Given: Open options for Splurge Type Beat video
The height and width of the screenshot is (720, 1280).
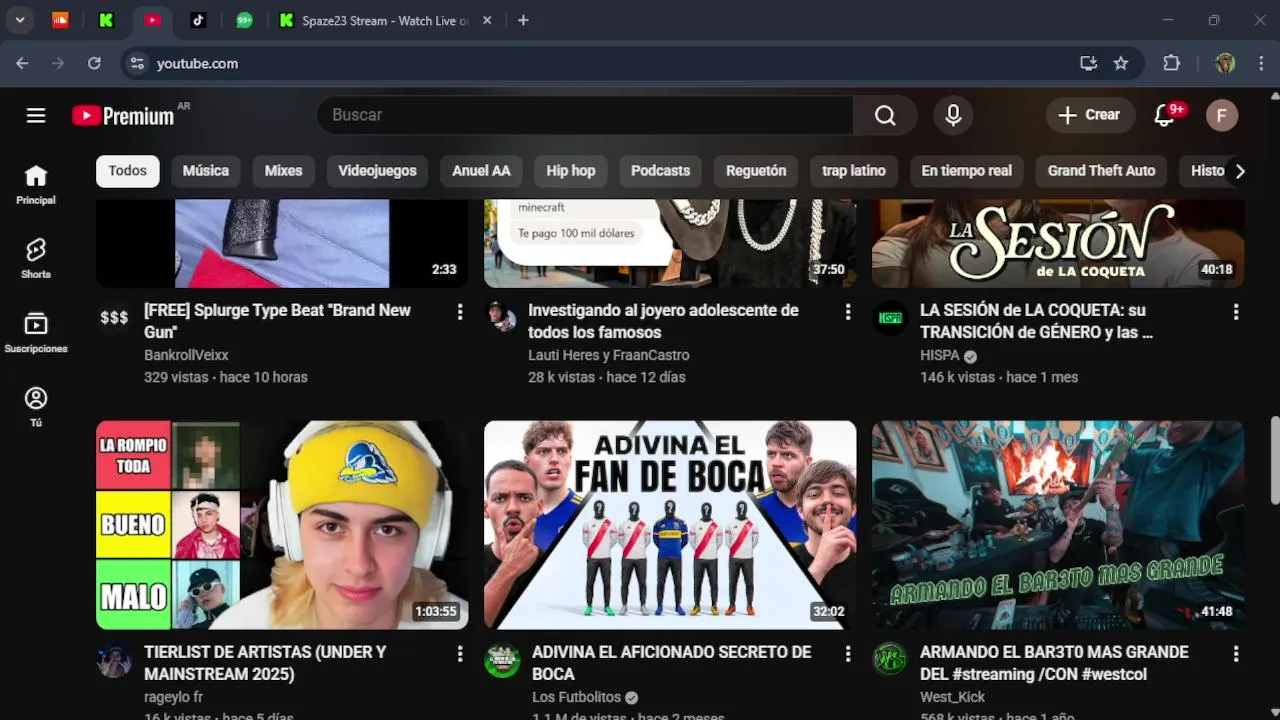Looking at the screenshot, I should (x=460, y=312).
